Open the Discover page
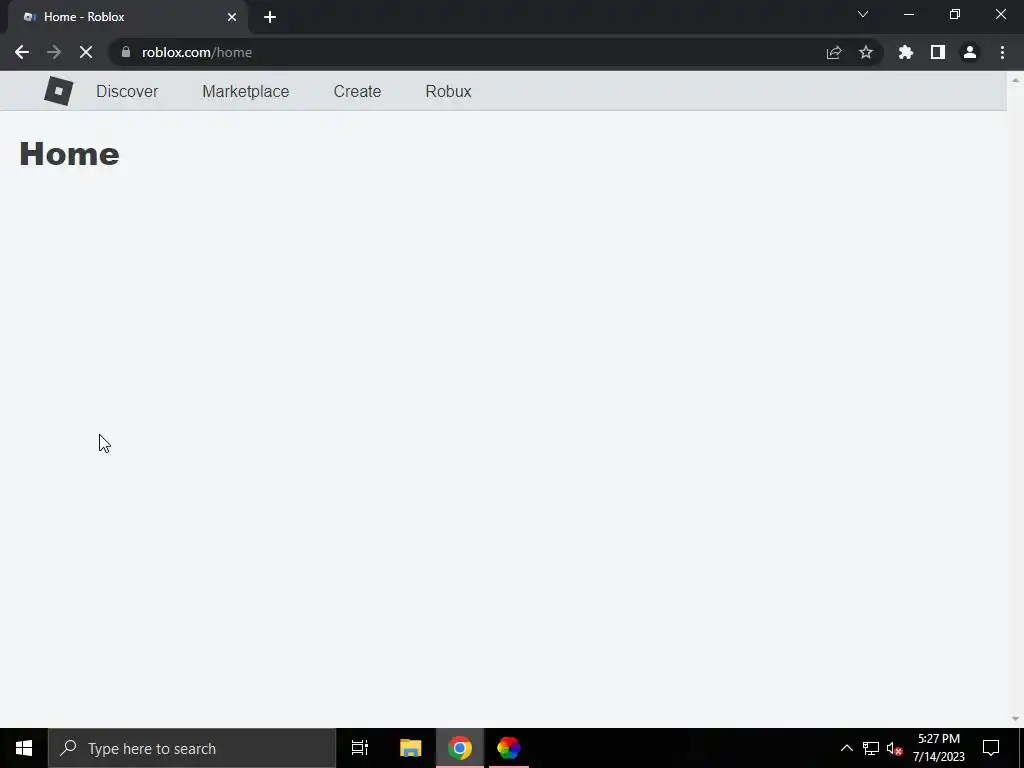This screenshot has height=768, width=1024. click(x=127, y=91)
